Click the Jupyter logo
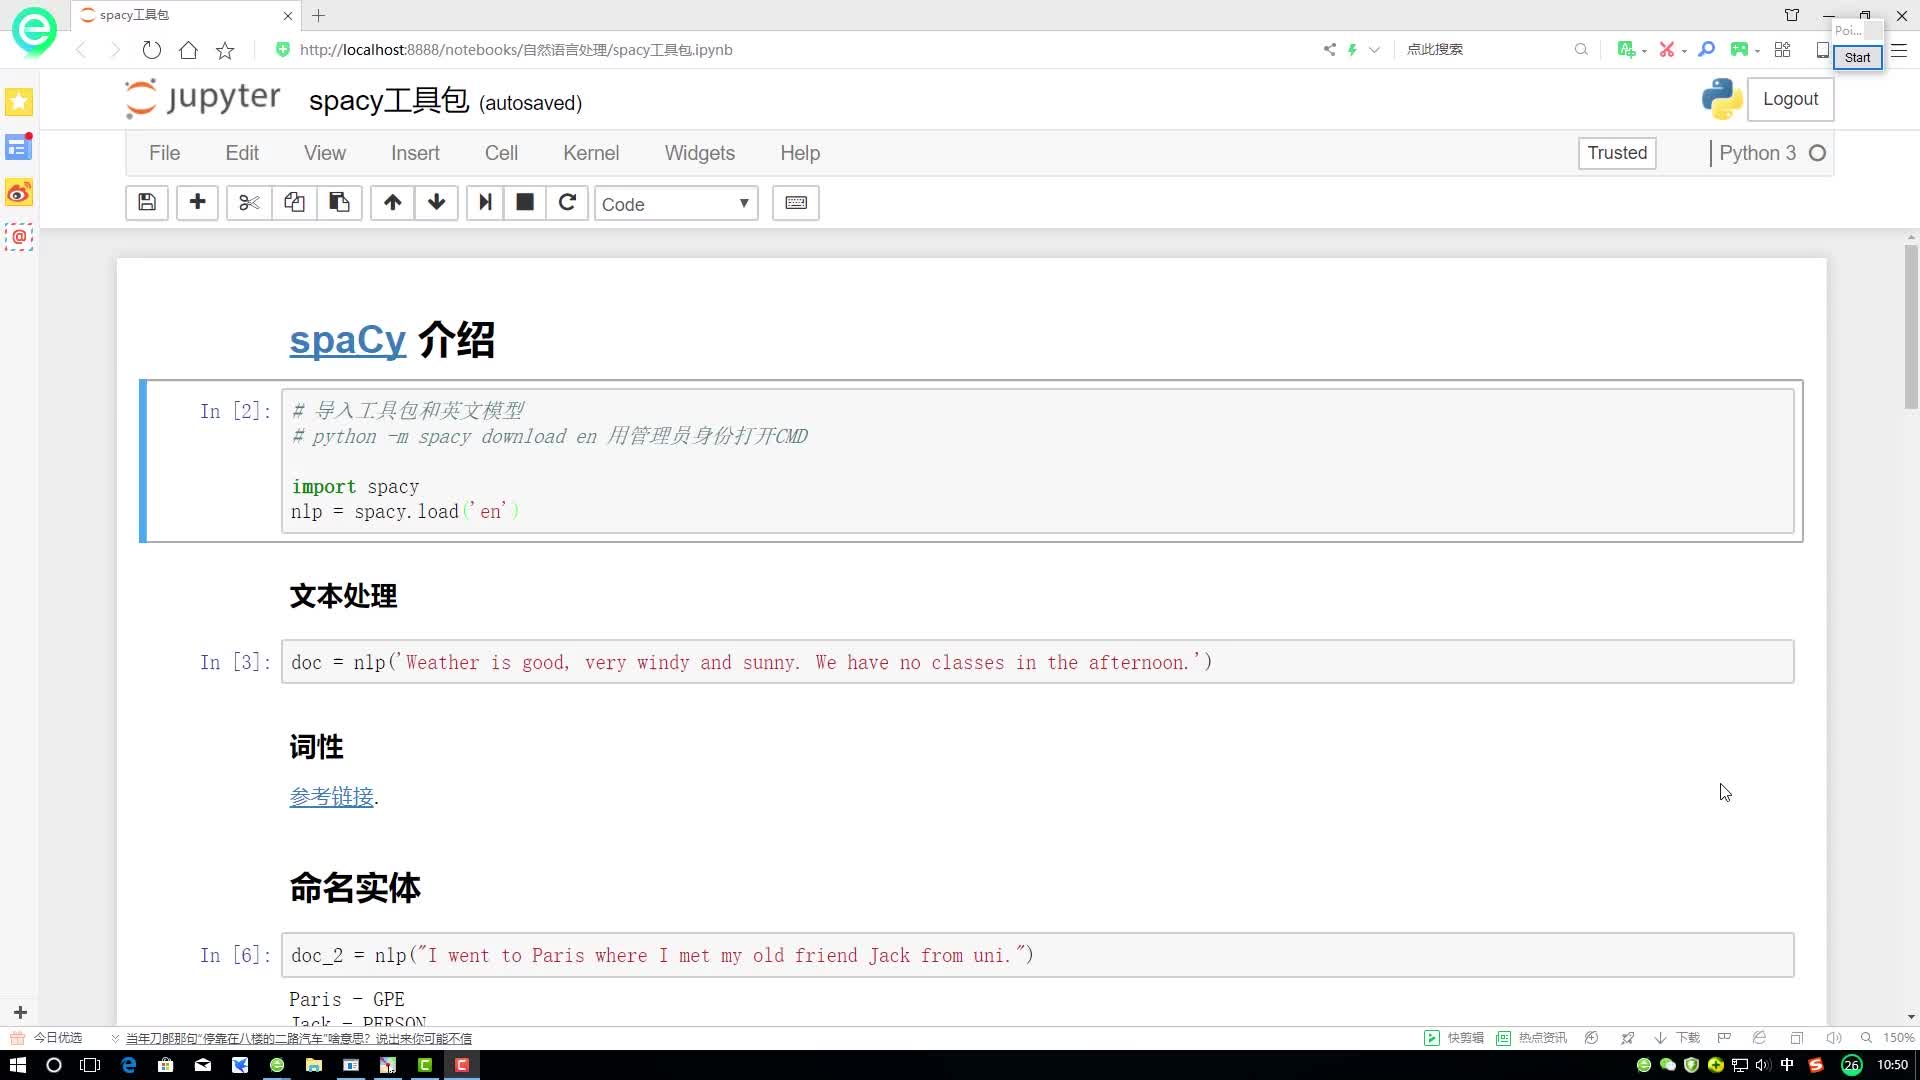Screen dimensions: 1920x1080 [x=203, y=98]
